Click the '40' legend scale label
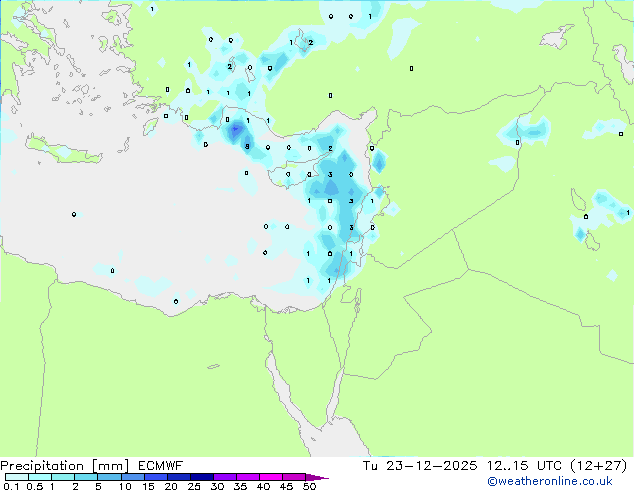 [263, 486]
